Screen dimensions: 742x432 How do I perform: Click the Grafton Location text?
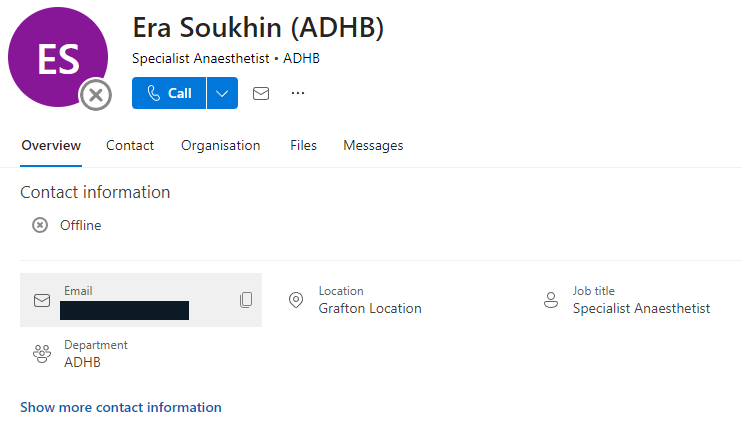pos(370,308)
